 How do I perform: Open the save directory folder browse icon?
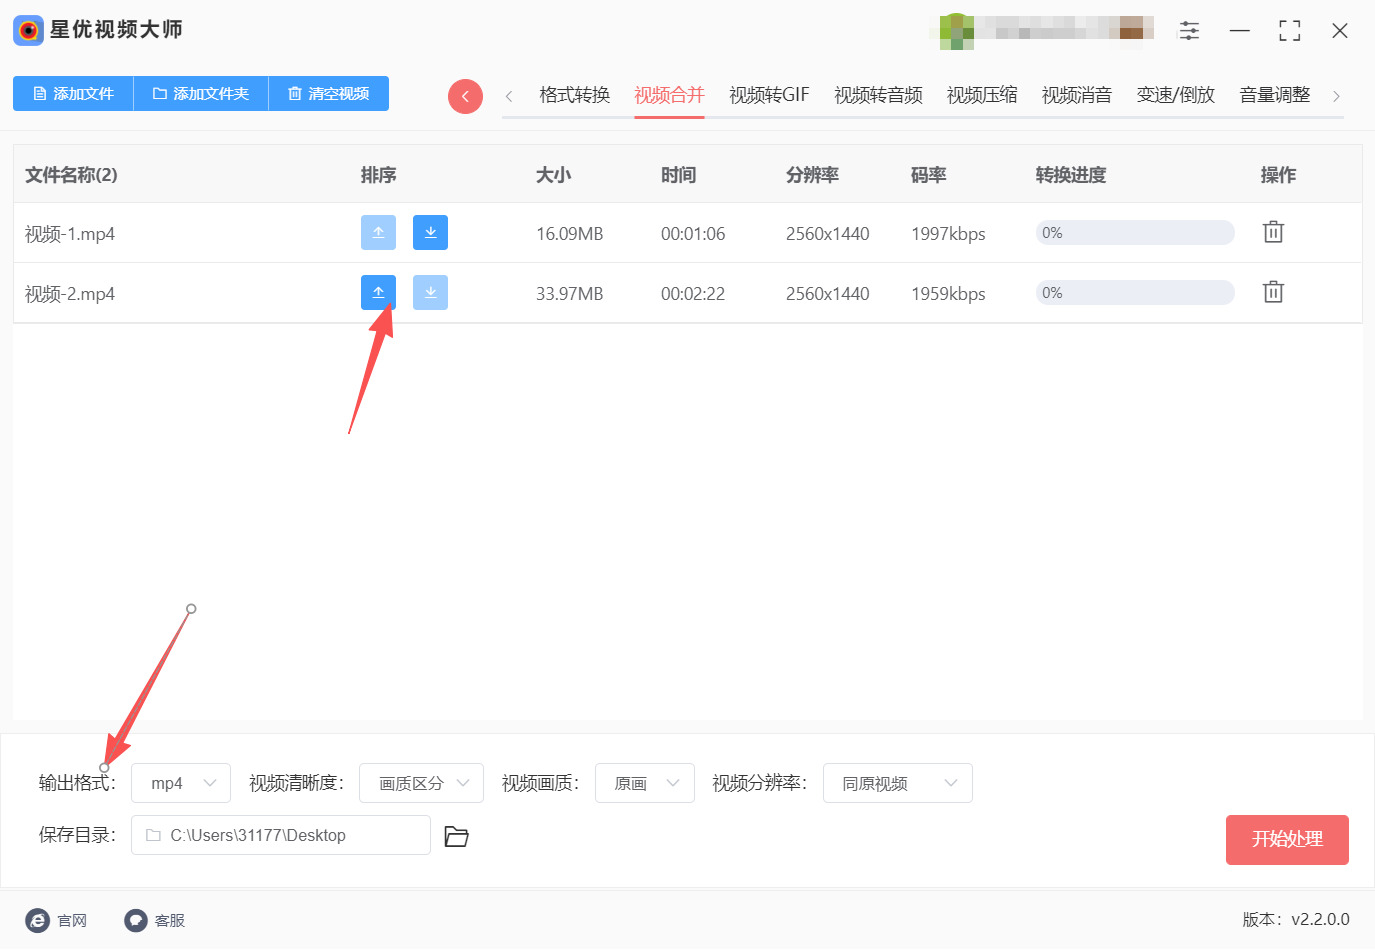pyautogui.click(x=456, y=836)
